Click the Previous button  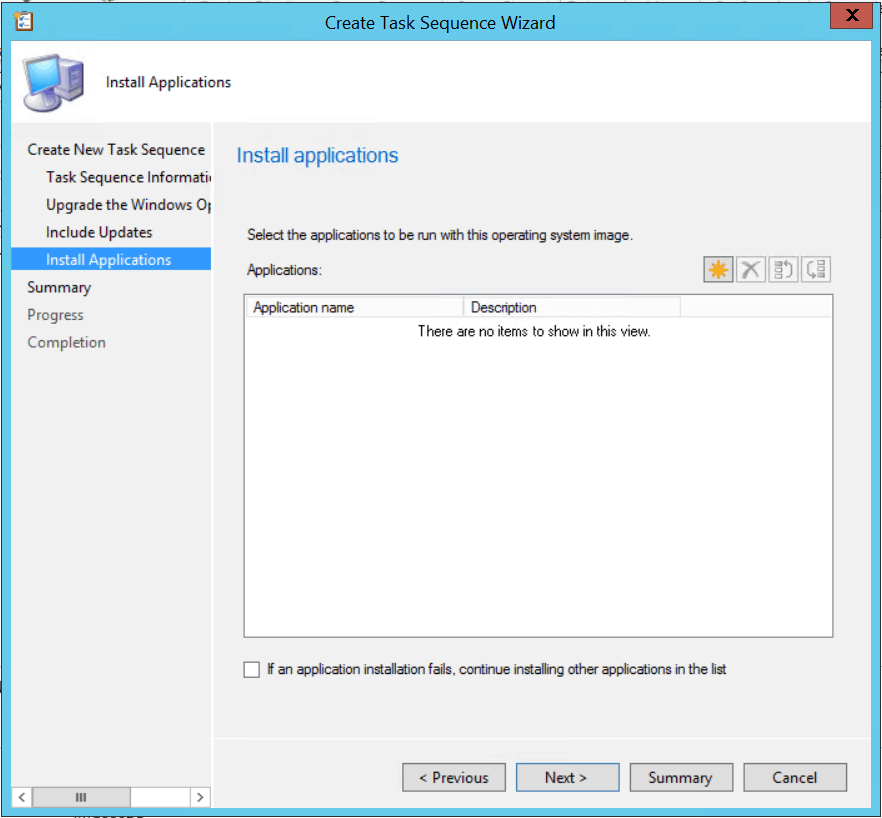click(x=454, y=777)
